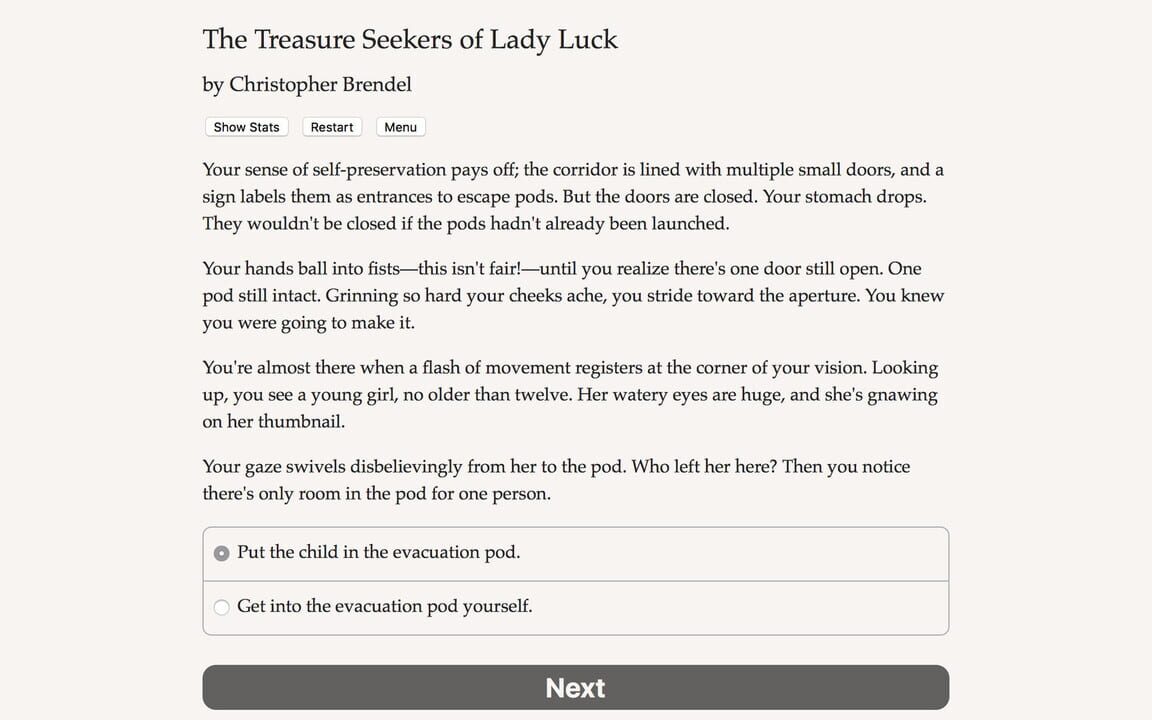Open game options via the Menu button
This screenshot has height=720, width=1152.
point(400,126)
